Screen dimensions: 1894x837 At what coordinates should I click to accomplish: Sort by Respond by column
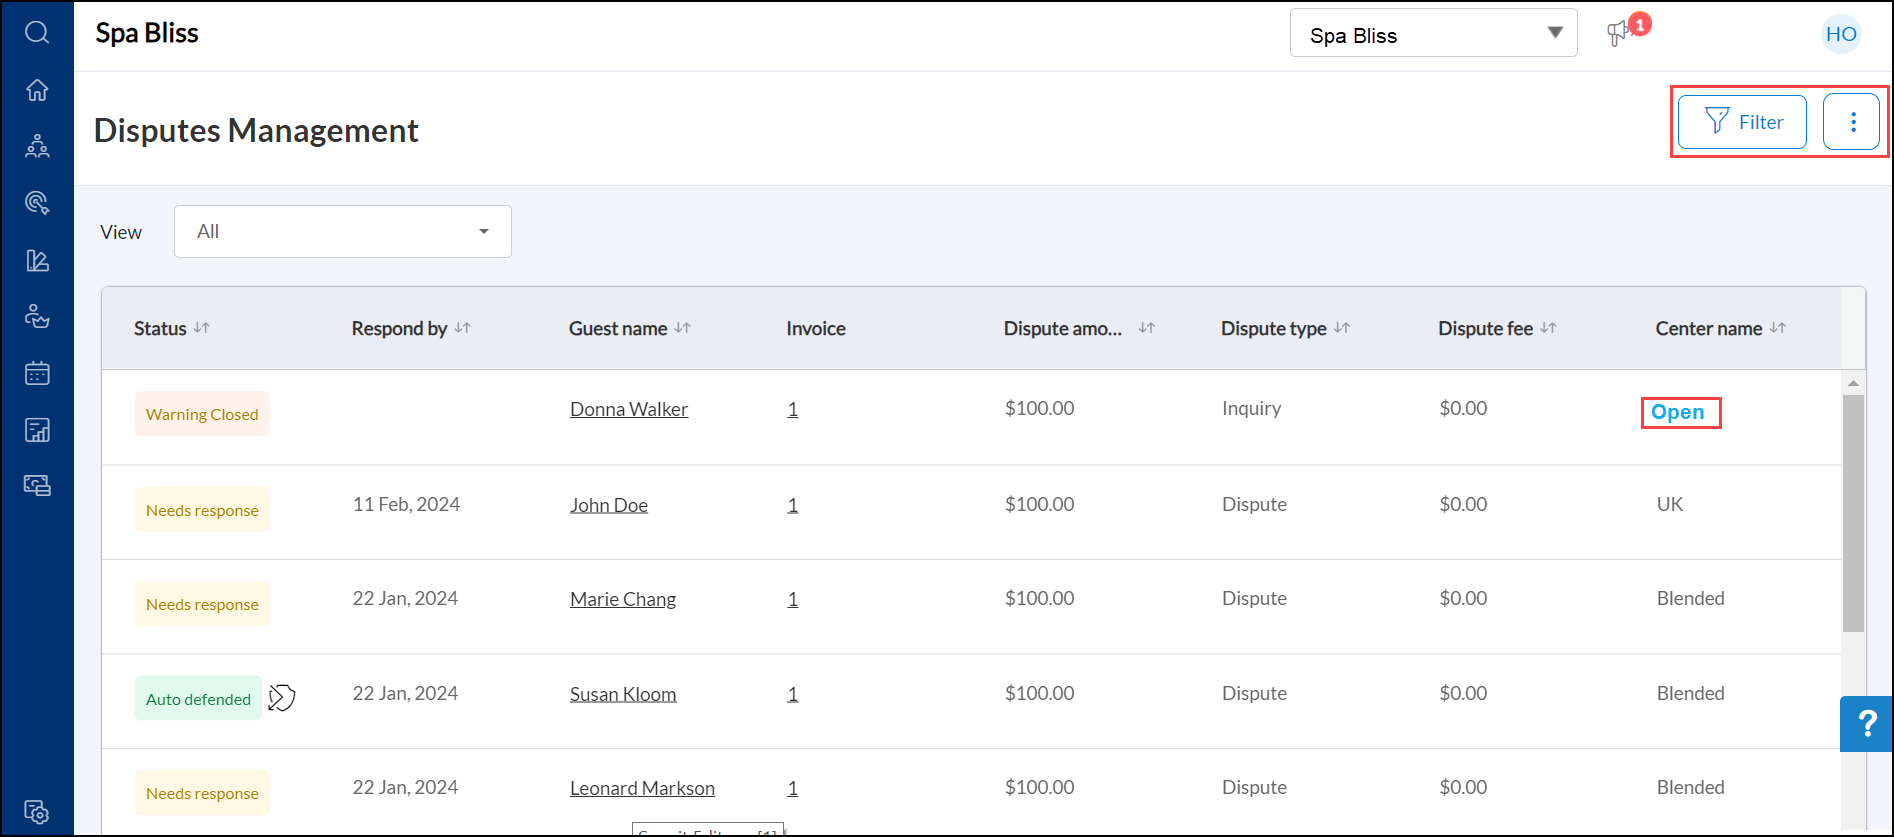462,328
